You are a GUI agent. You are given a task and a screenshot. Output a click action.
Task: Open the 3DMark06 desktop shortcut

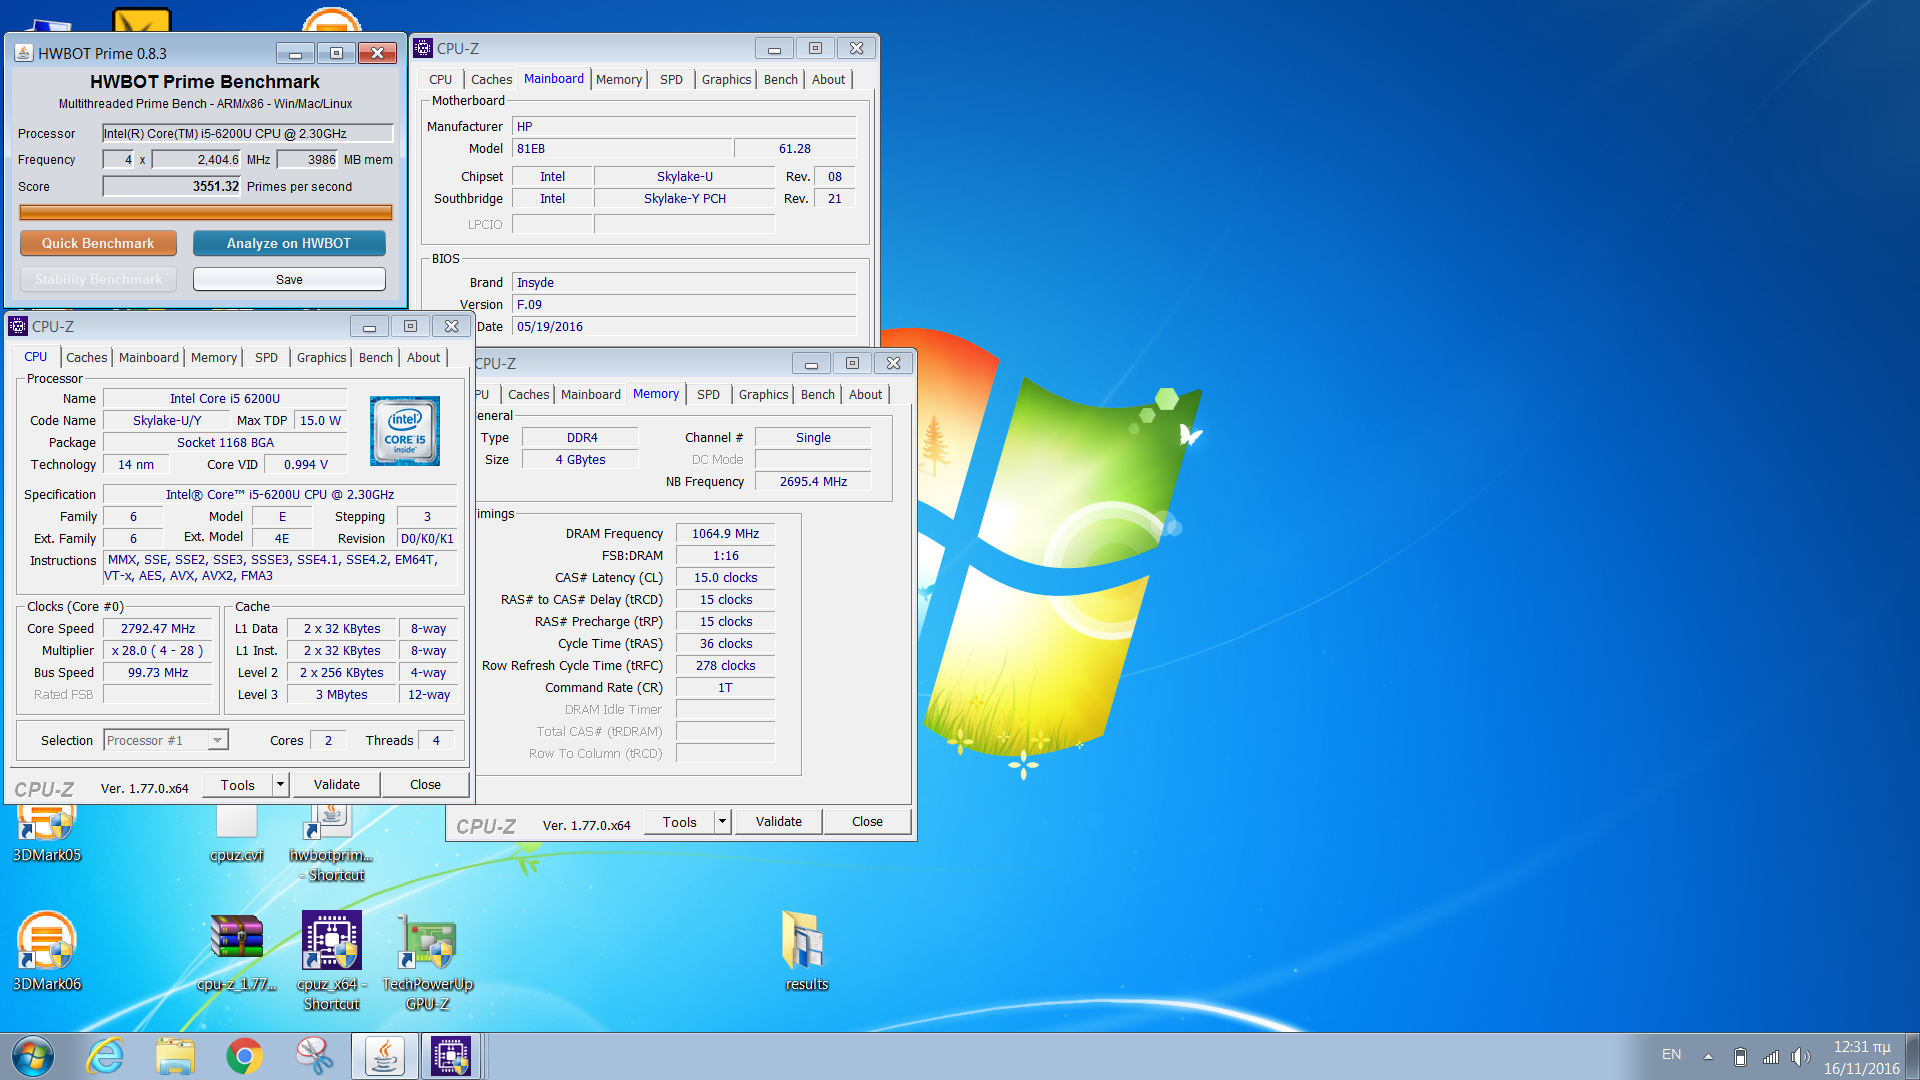pyautogui.click(x=46, y=951)
